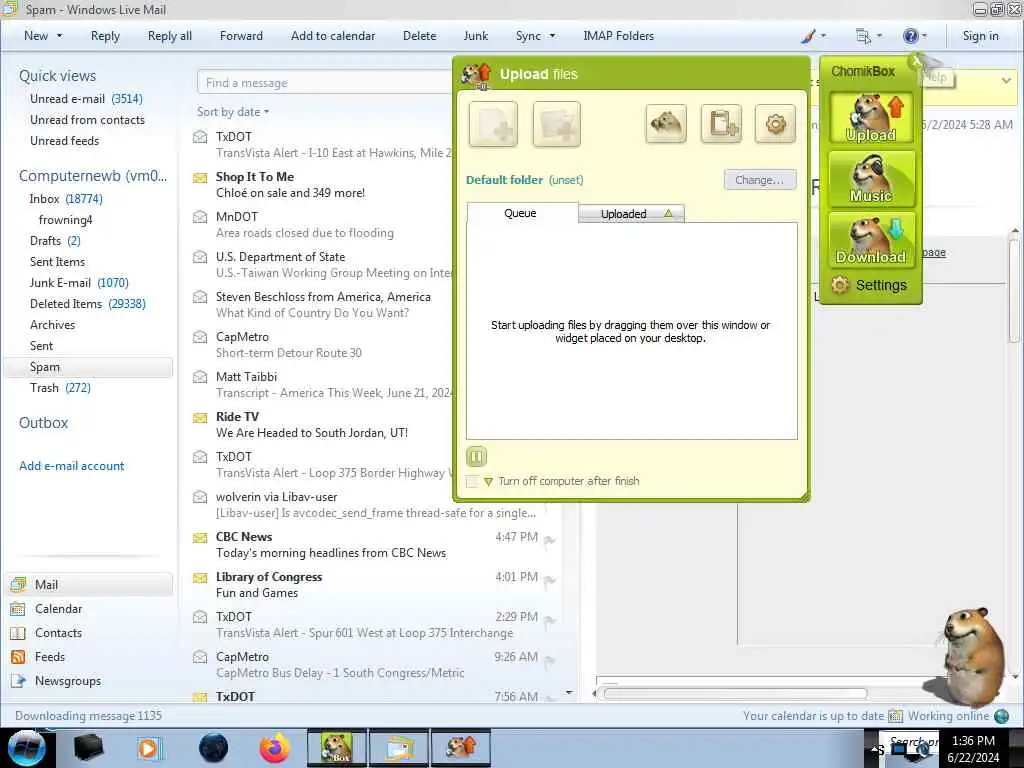1024x768 pixels.
Task: Click Forward in the toolbar
Action: pos(241,36)
